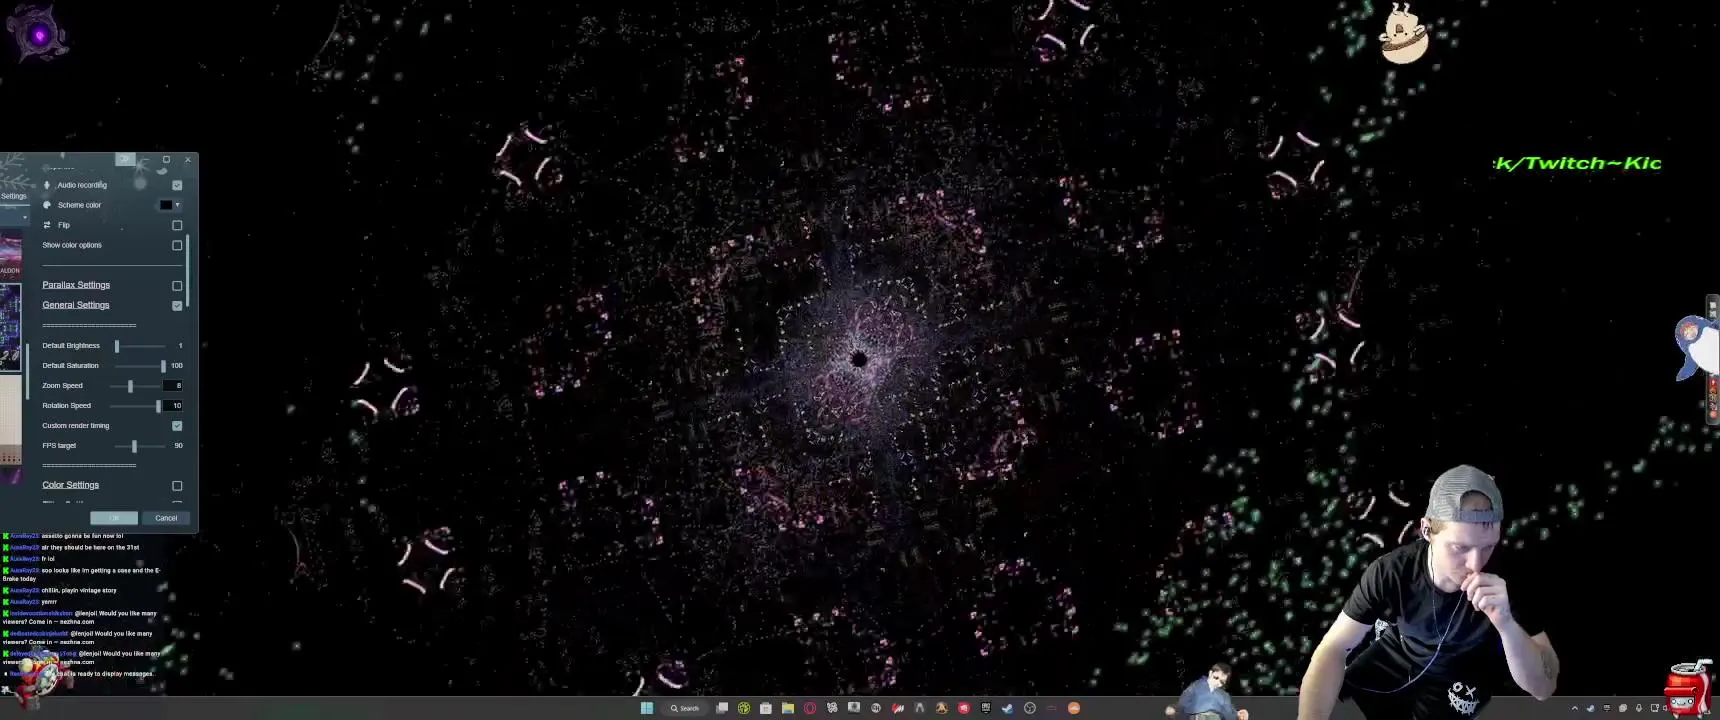Open the gray picture app beside knot logo
Image resolution: width=1720 pixels, height=720 pixels.
pos(854,707)
